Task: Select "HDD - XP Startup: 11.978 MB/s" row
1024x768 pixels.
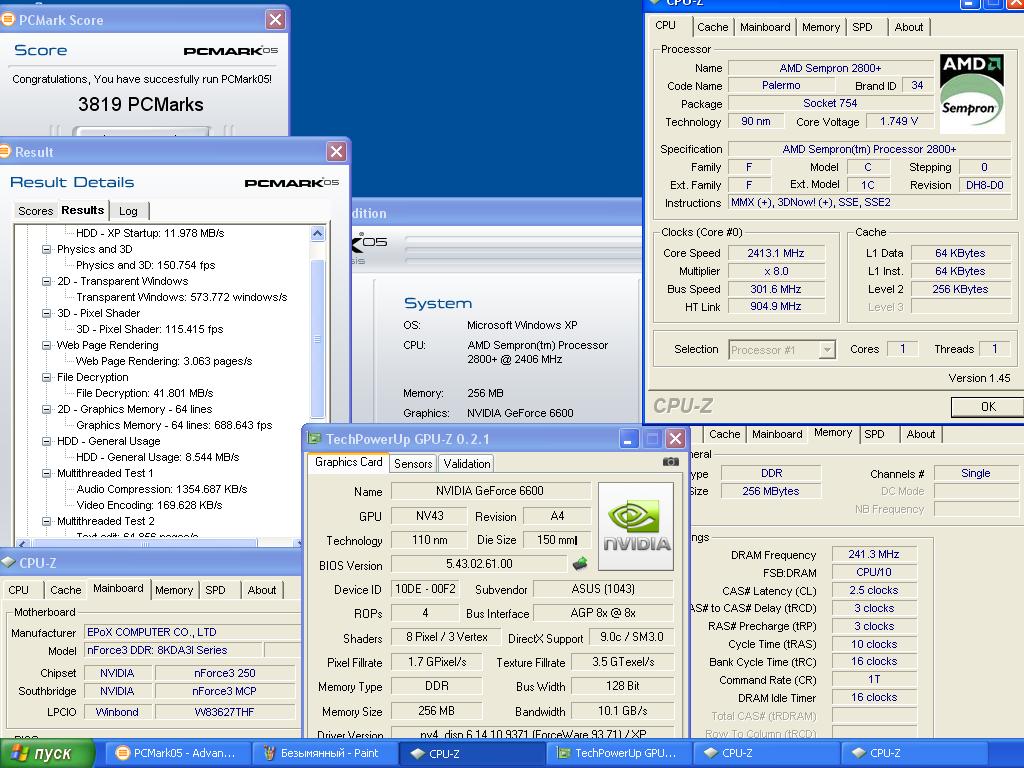Action: click(x=150, y=233)
